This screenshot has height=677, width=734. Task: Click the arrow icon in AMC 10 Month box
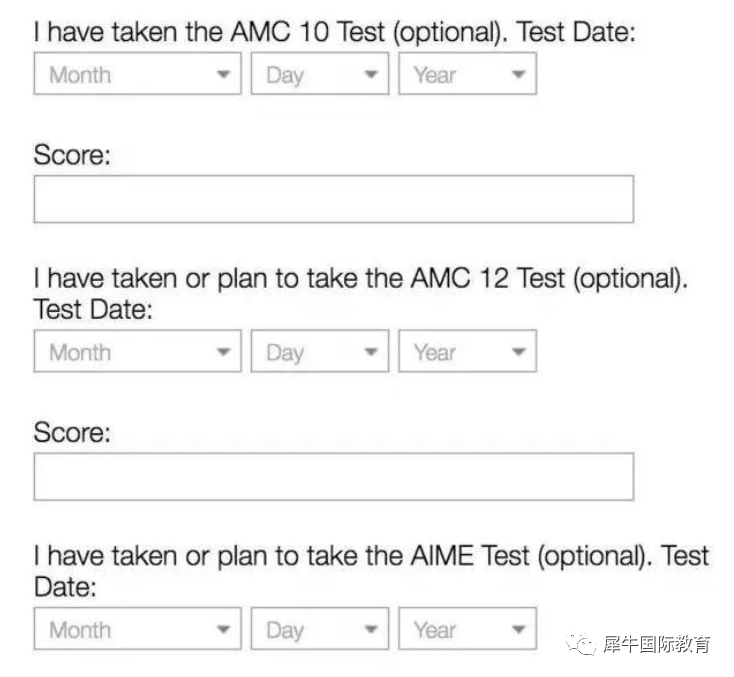[223, 74]
